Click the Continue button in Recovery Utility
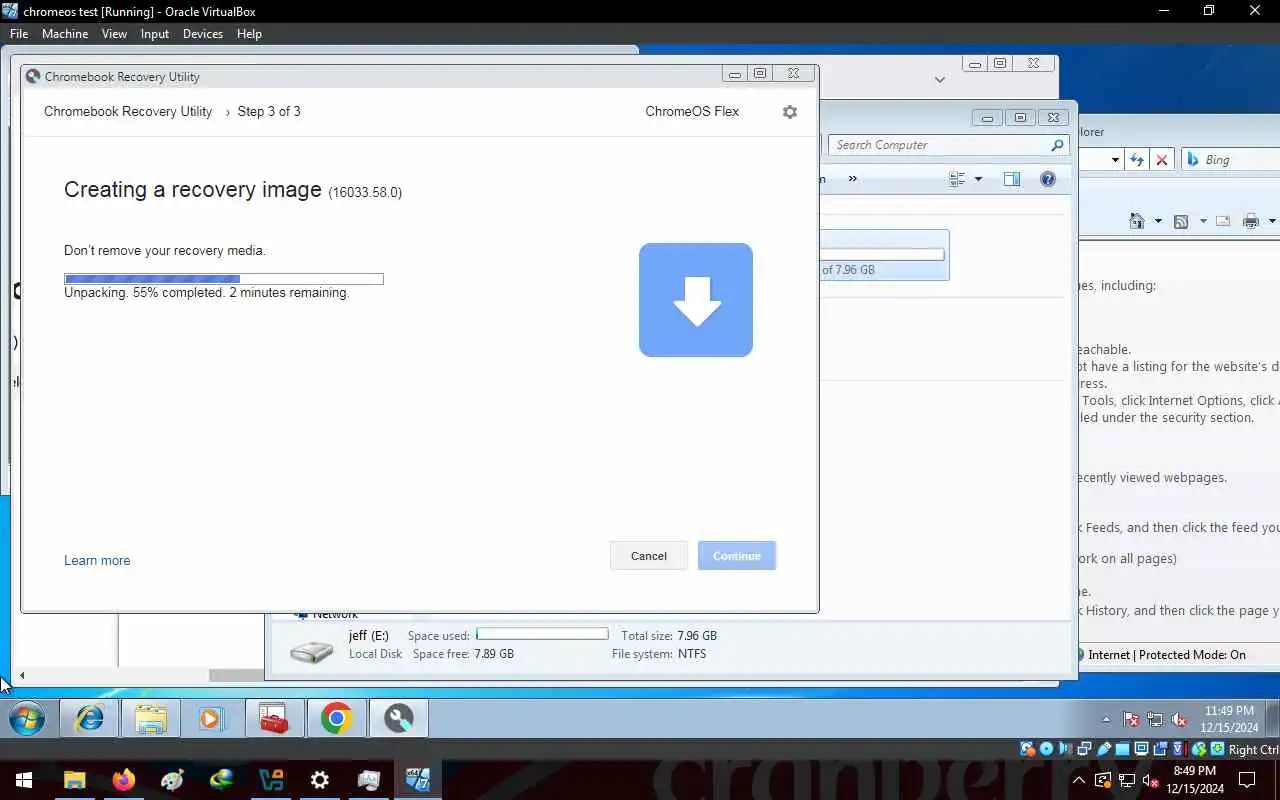 point(737,556)
